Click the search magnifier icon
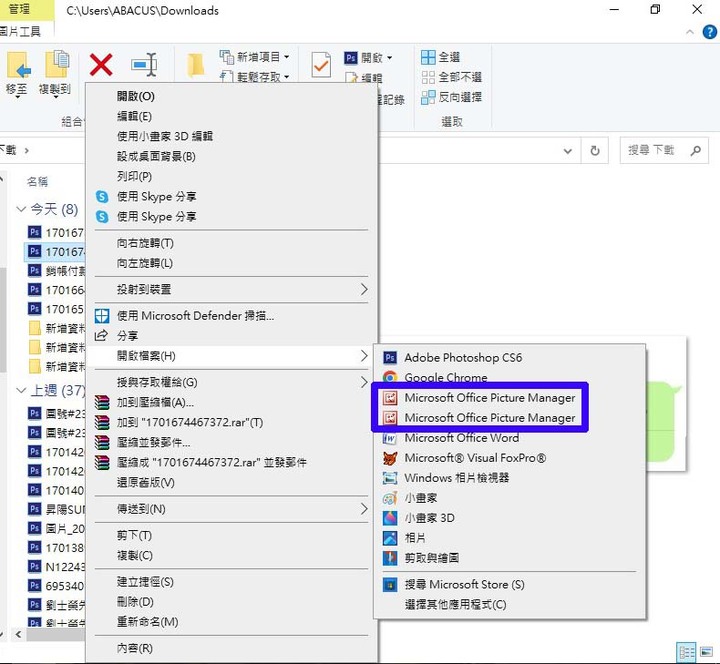Screen dimensions: 720x664 click(x=696, y=151)
